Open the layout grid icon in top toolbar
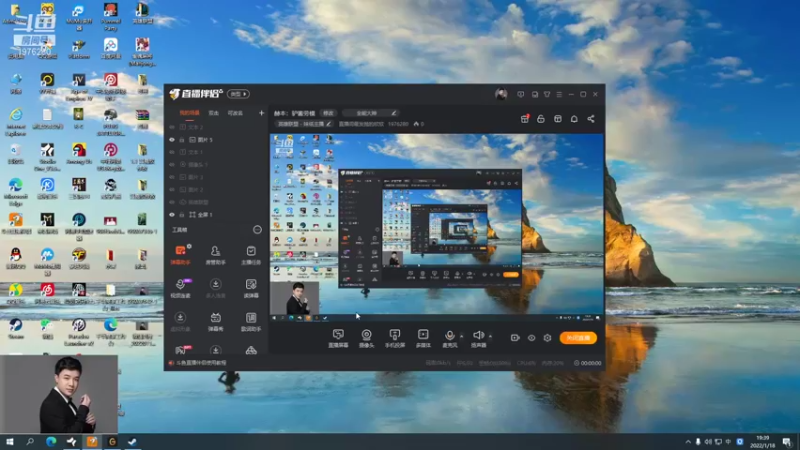The height and width of the screenshot is (450, 800). point(558,119)
